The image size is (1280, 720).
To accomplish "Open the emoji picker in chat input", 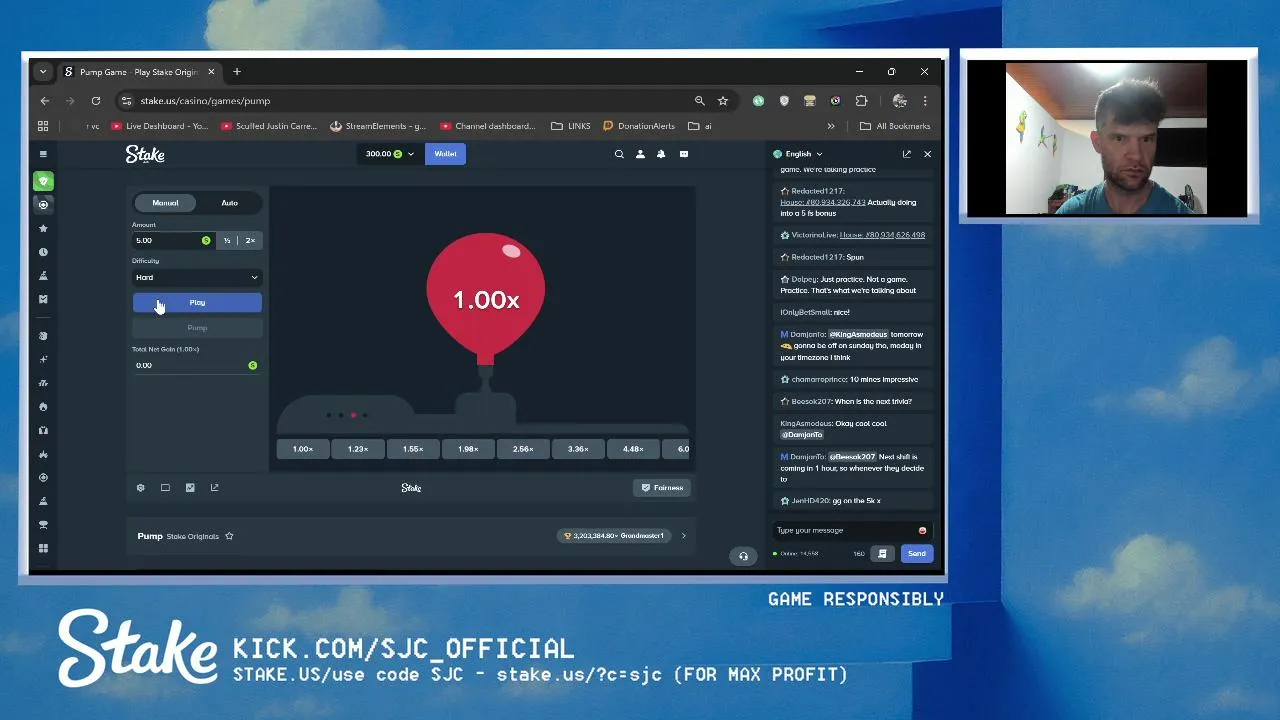I will tap(922, 531).
